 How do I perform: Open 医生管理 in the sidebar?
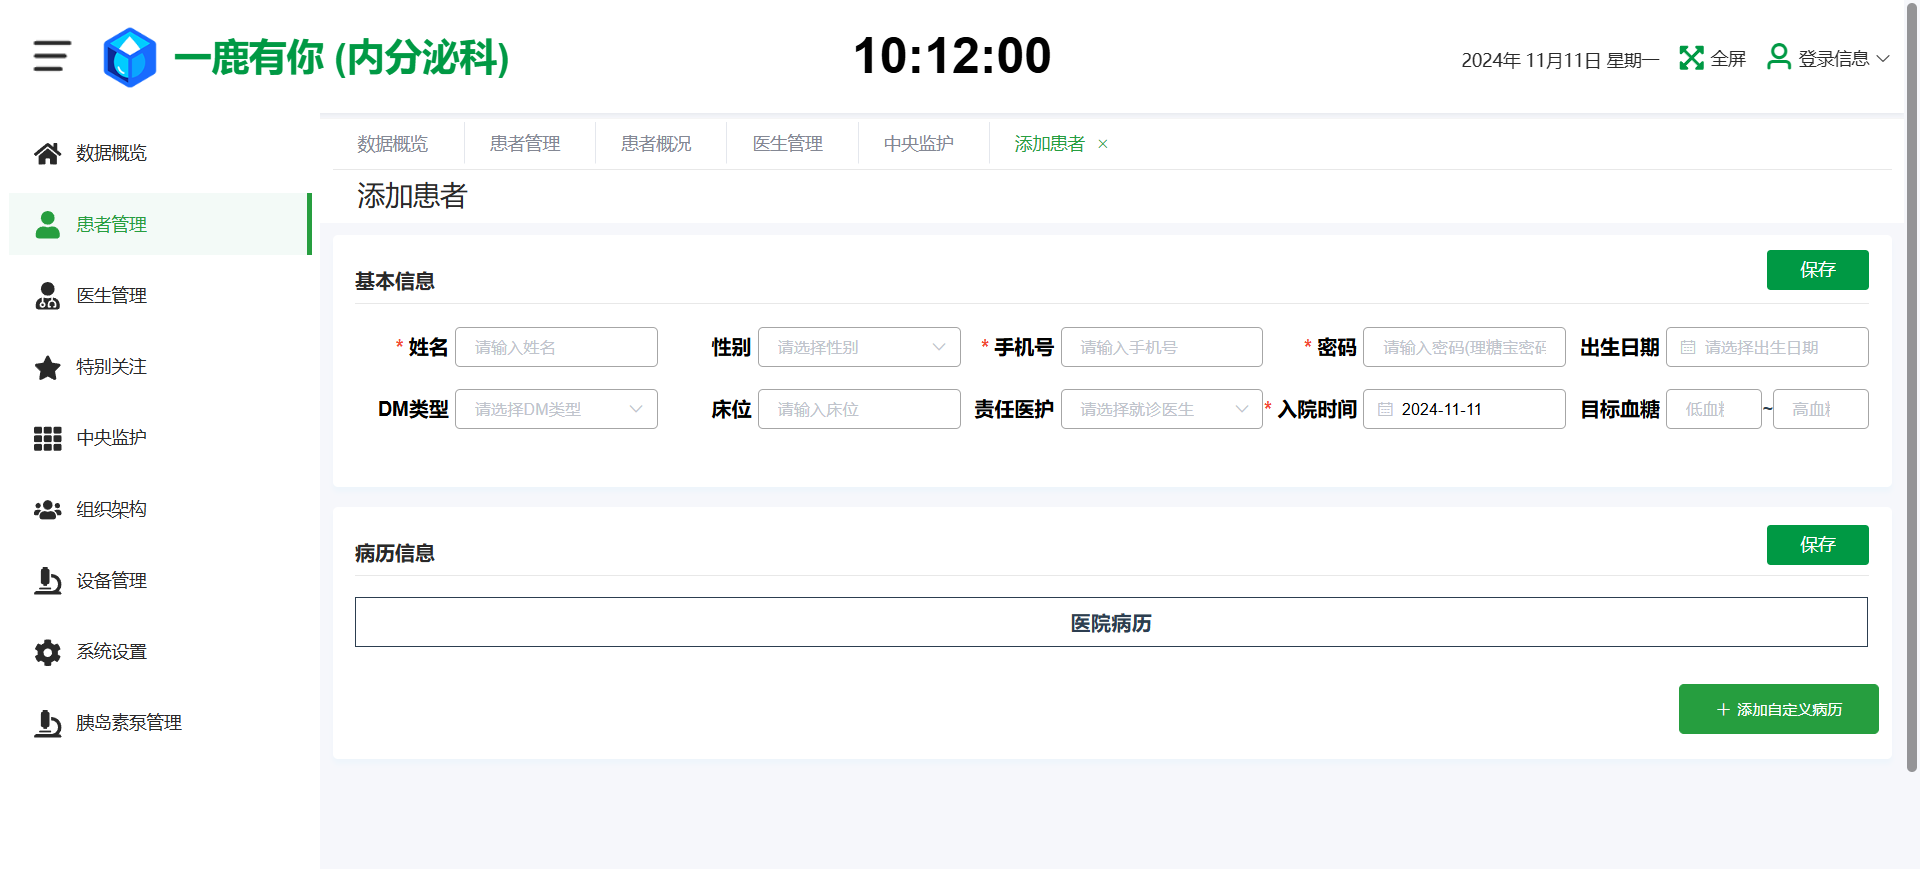(160, 295)
